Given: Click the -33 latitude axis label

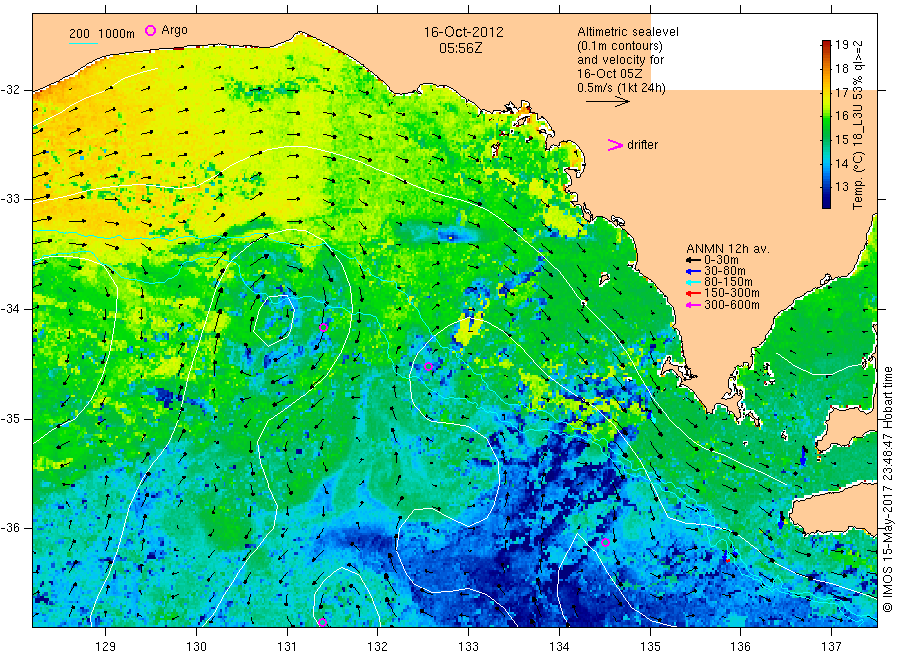Looking at the screenshot, I should (10, 199).
